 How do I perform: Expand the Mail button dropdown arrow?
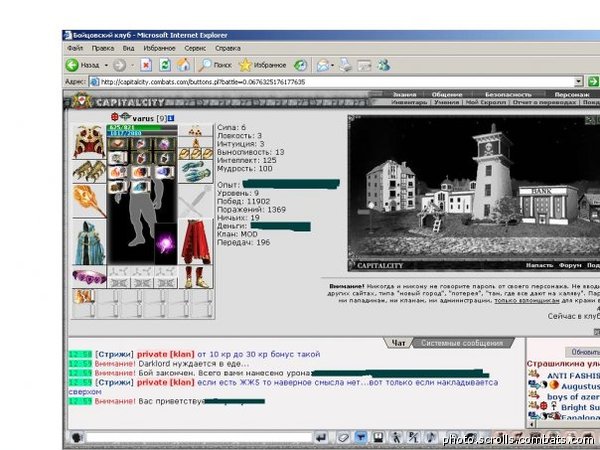pyautogui.click(x=333, y=65)
